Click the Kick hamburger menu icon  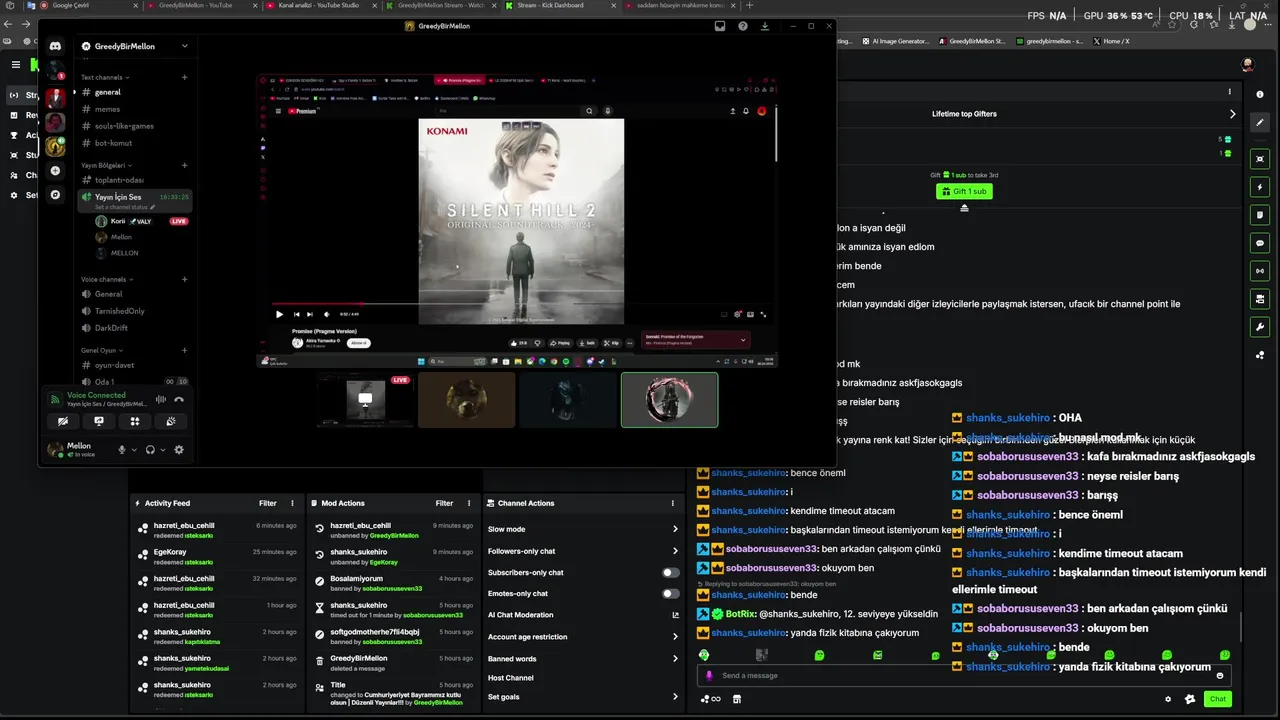[x=15, y=65]
